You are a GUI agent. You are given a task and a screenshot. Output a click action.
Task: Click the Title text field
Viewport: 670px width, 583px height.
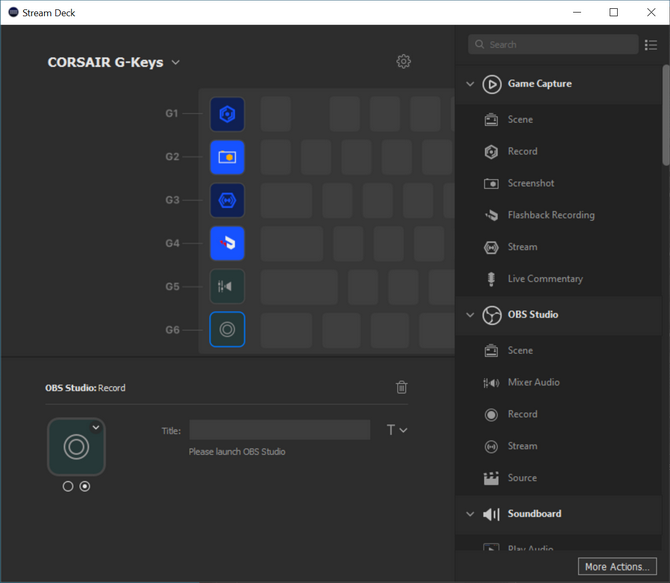[280, 430]
